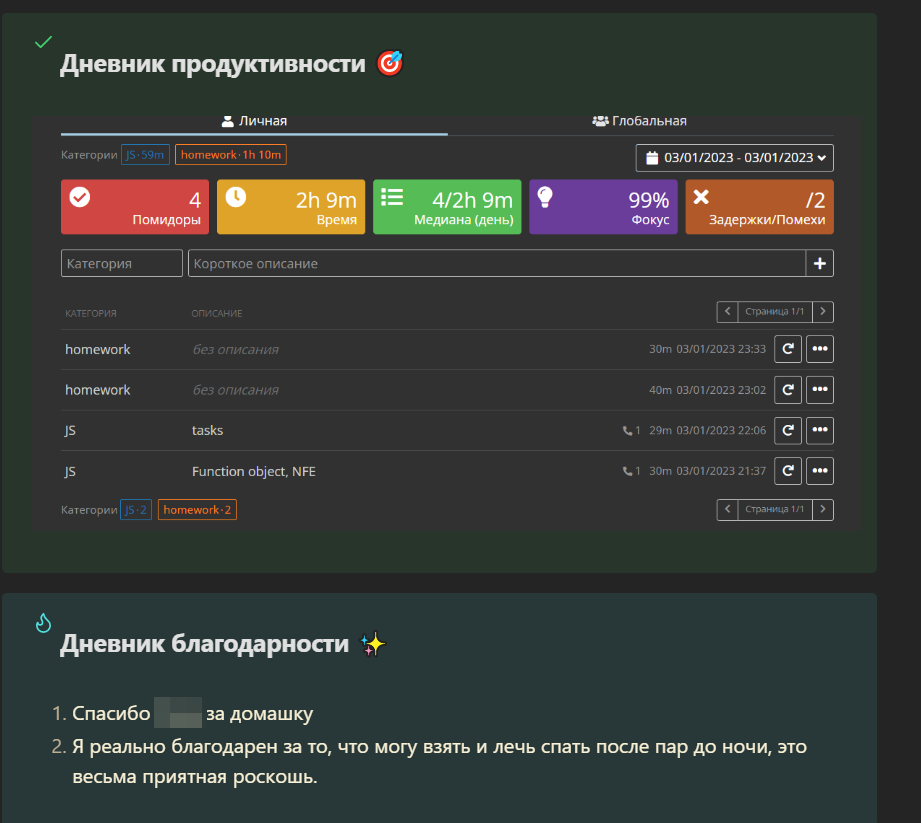Click the clock icon on Время card
Viewport: 921px width, 823px height.
pyautogui.click(x=236, y=197)
